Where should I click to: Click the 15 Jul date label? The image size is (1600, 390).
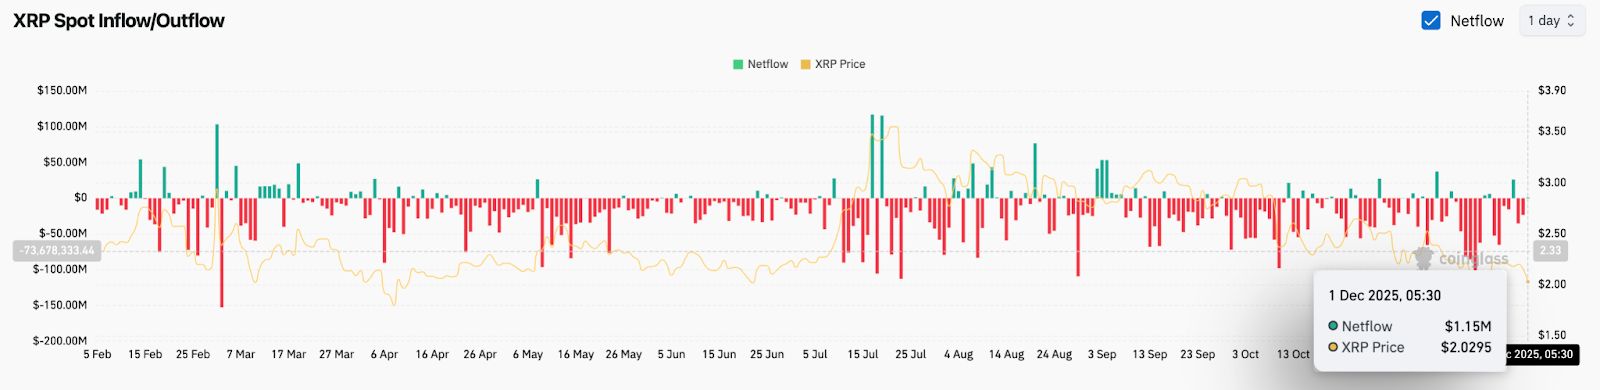pyautogui.click(x=862, y=354)
